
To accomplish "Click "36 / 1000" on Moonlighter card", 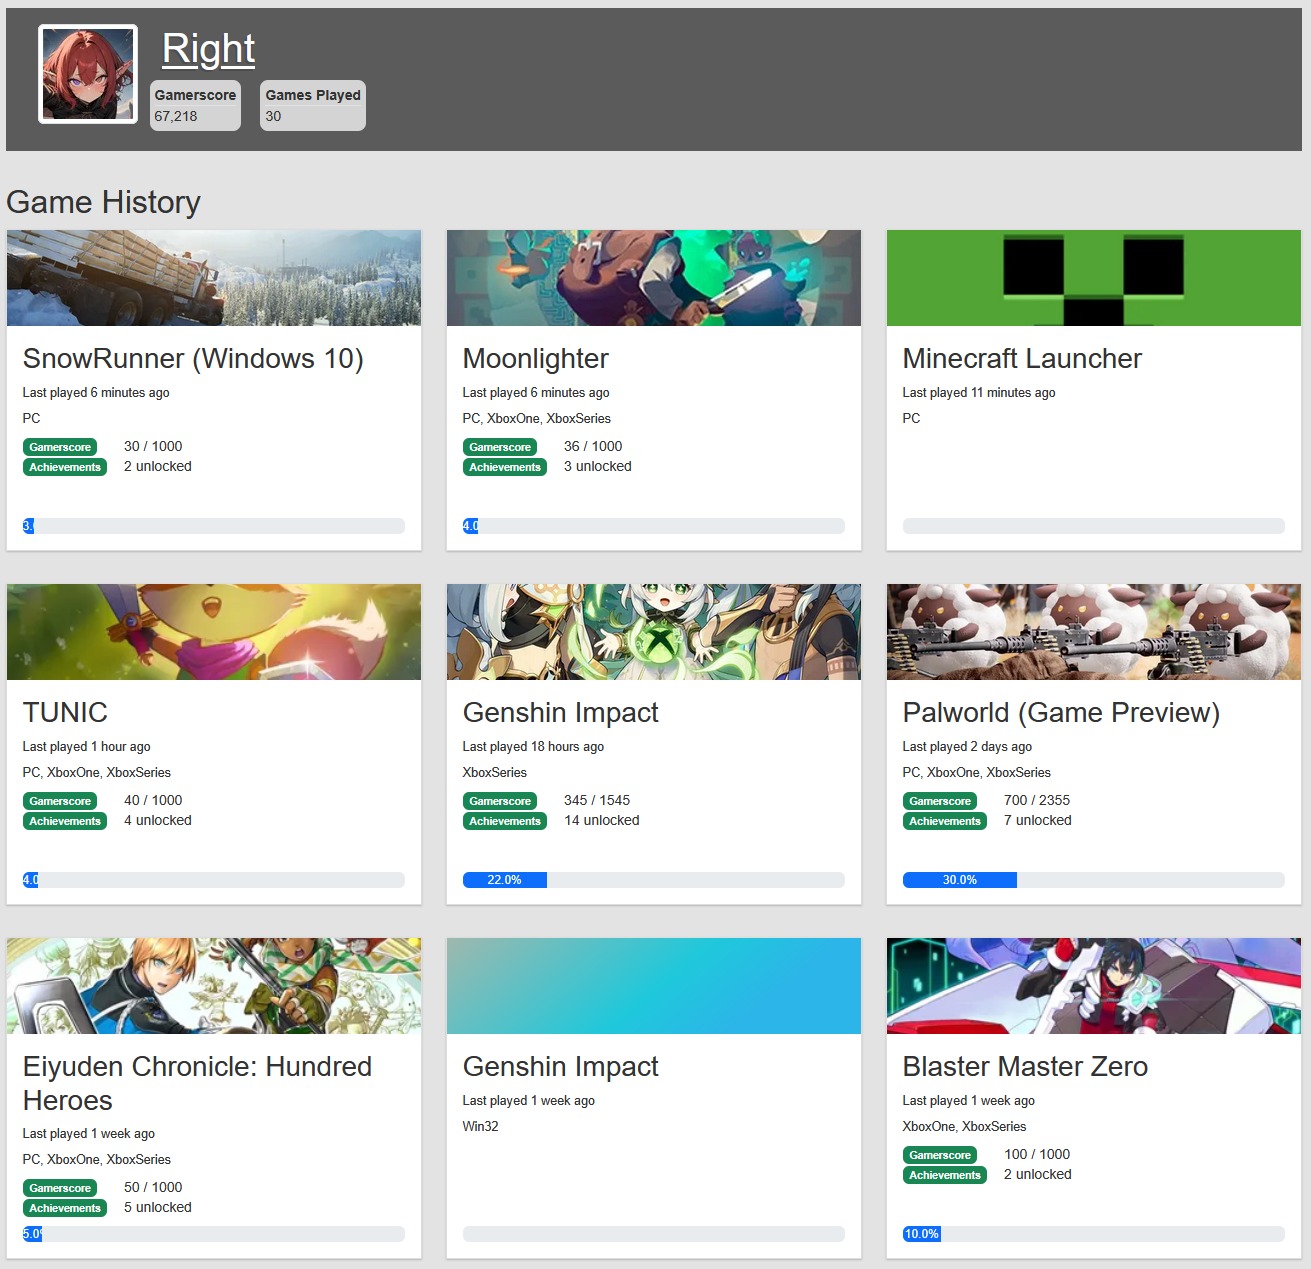I will pyautogui.click(x=593, y=446).
